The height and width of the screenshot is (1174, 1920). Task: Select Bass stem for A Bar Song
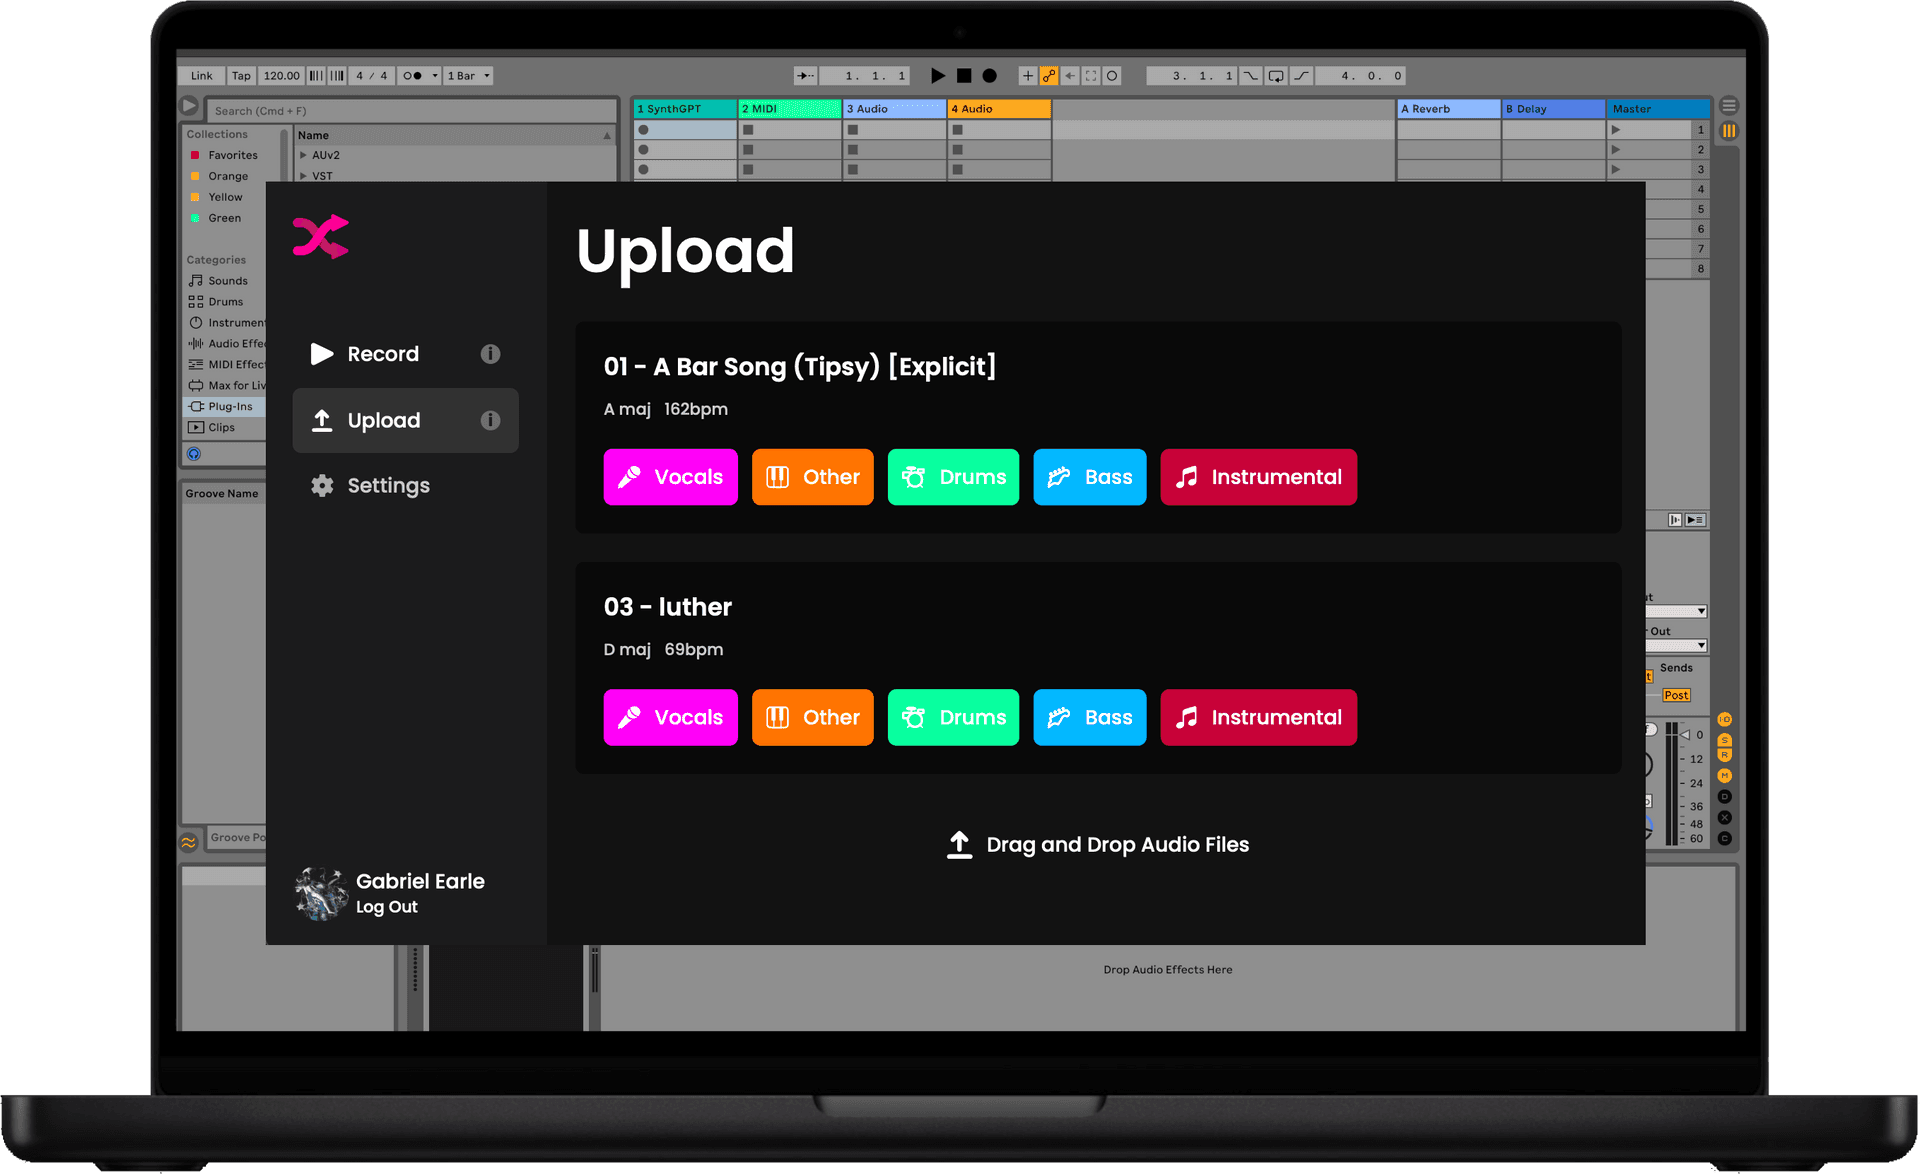1089,477
